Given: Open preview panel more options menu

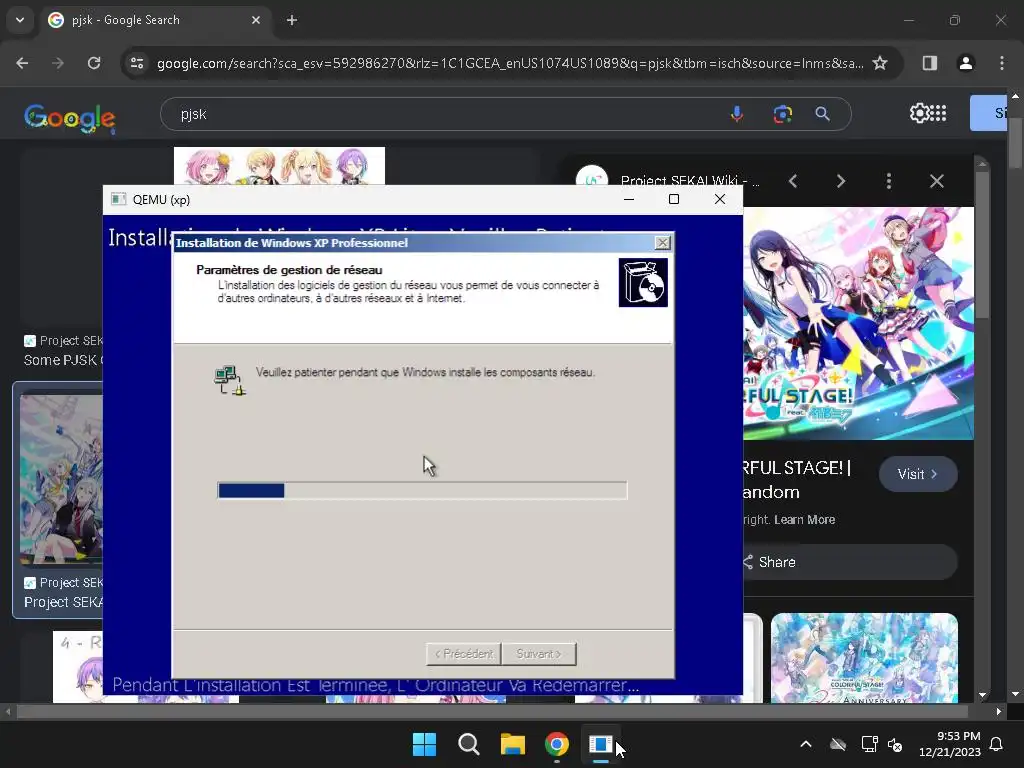Looking at the screenshot, I should point(888,181).
